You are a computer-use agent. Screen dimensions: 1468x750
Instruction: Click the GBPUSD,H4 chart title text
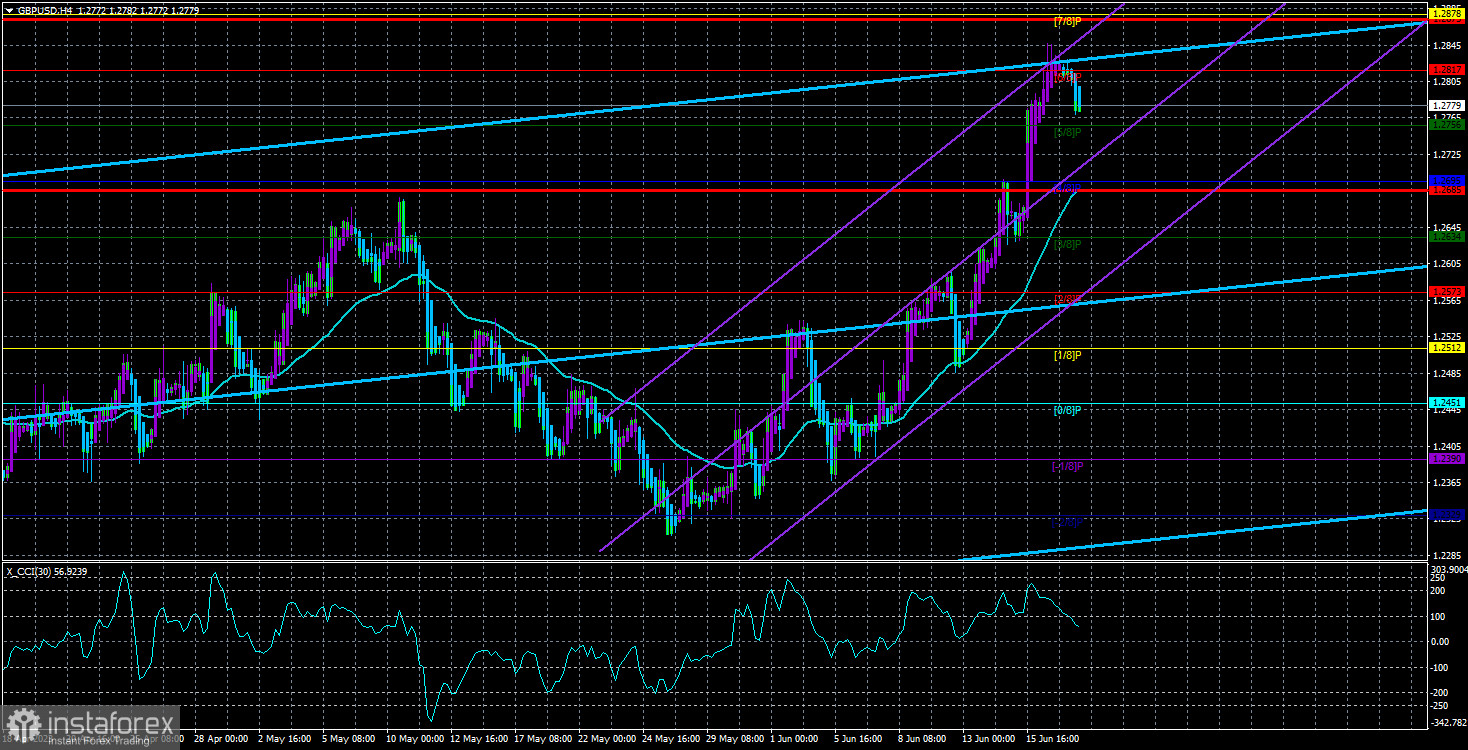(45, 10)
